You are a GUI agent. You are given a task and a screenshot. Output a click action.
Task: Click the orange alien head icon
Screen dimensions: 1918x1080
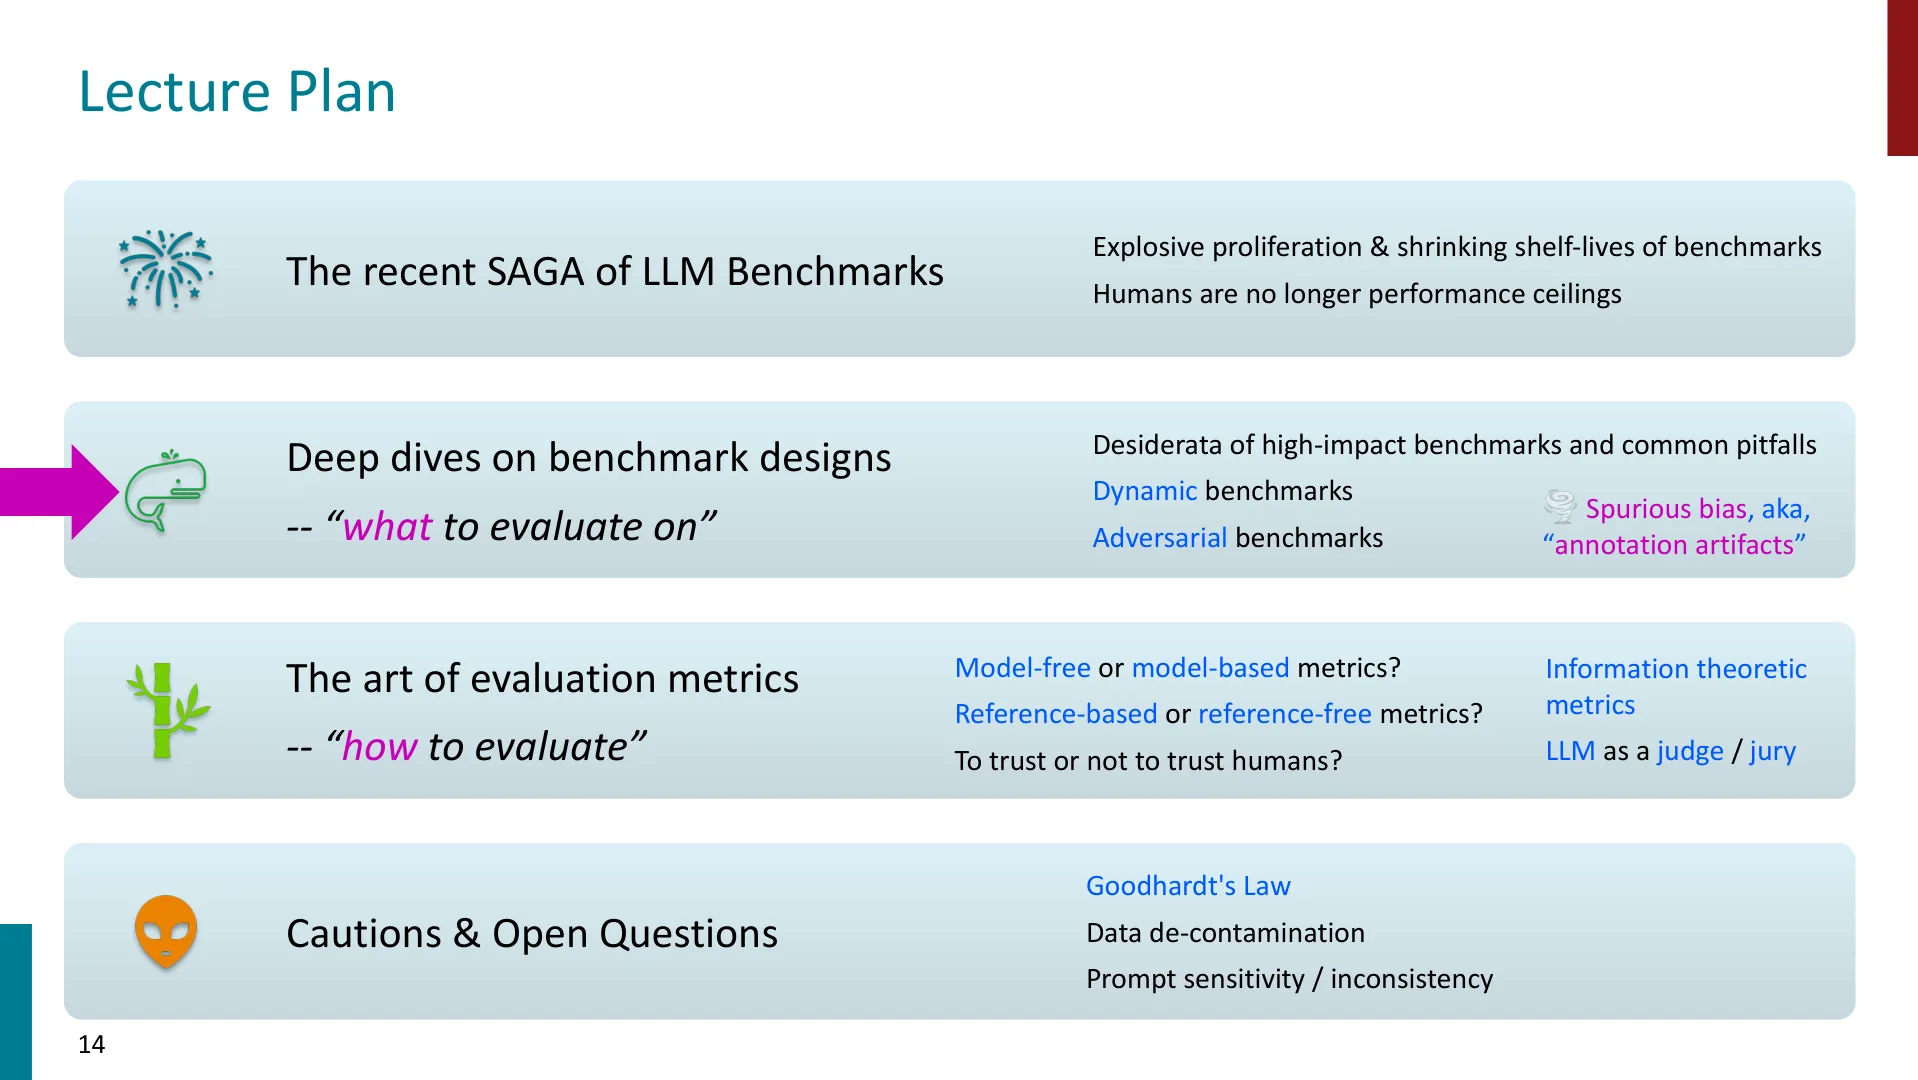[x=166, y=931]
